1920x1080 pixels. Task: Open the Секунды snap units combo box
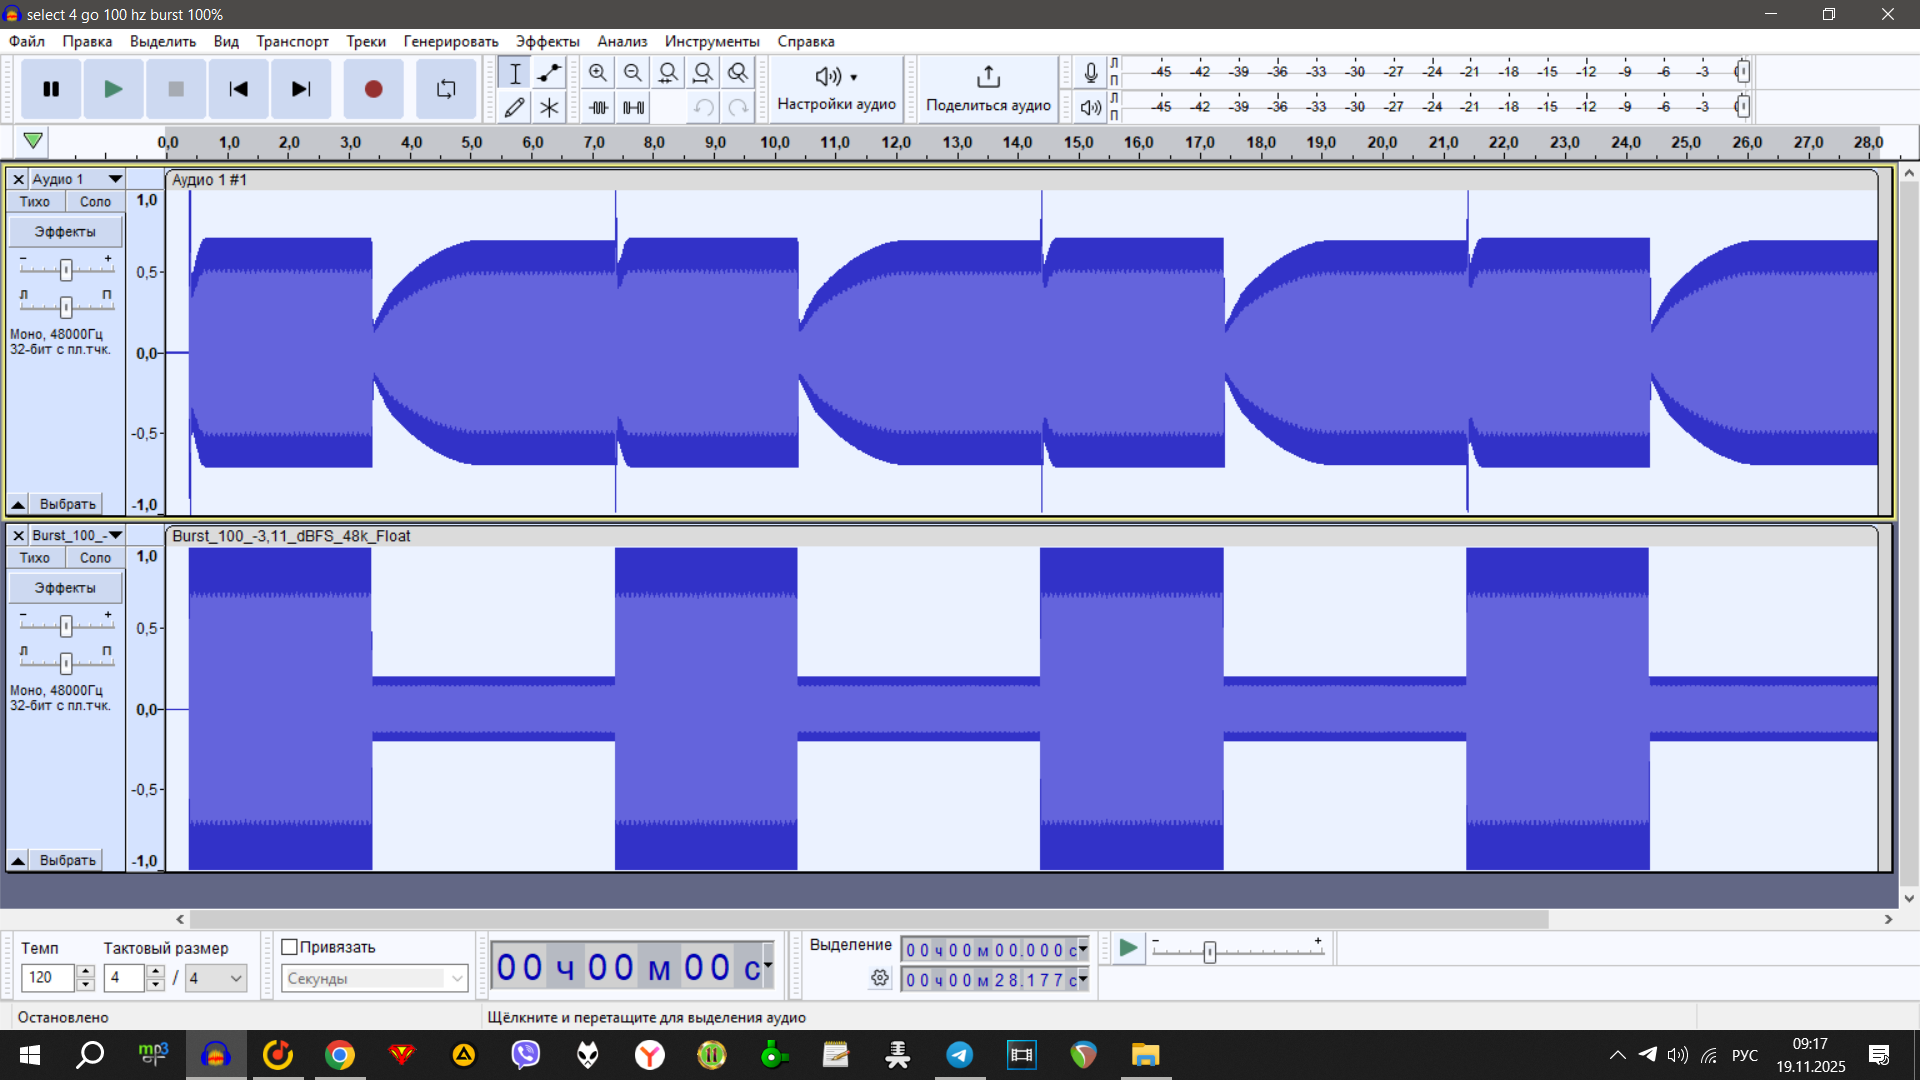click(x=374, y=978)
